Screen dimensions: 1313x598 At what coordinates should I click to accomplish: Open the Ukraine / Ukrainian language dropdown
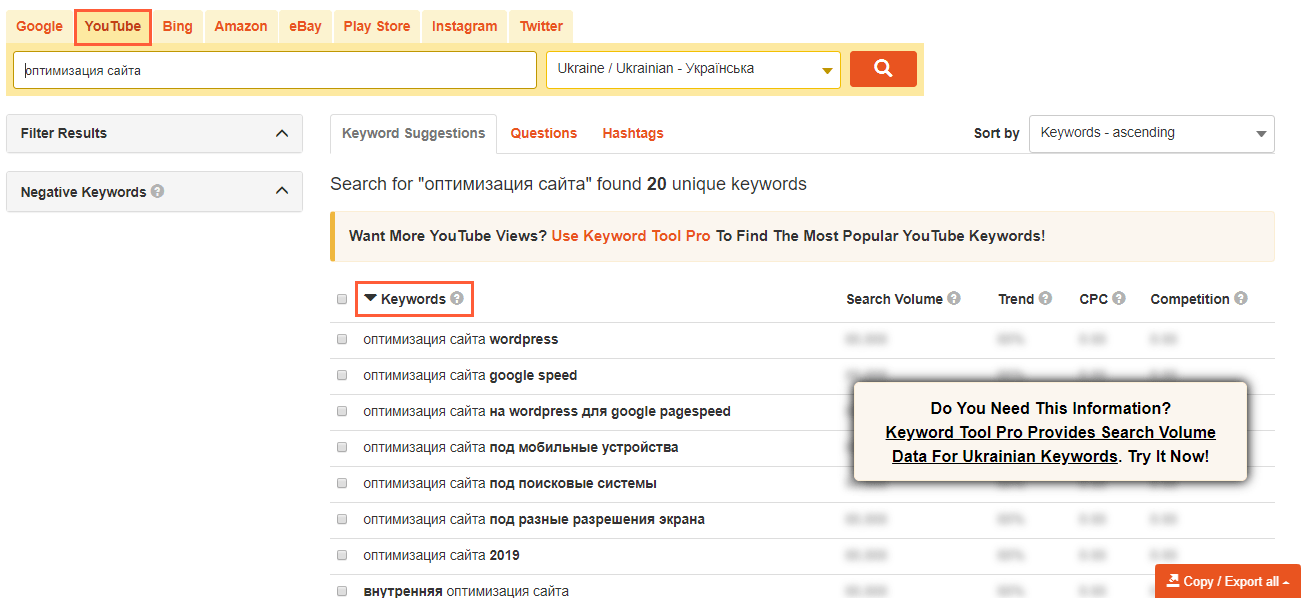(x=693, y=70)
